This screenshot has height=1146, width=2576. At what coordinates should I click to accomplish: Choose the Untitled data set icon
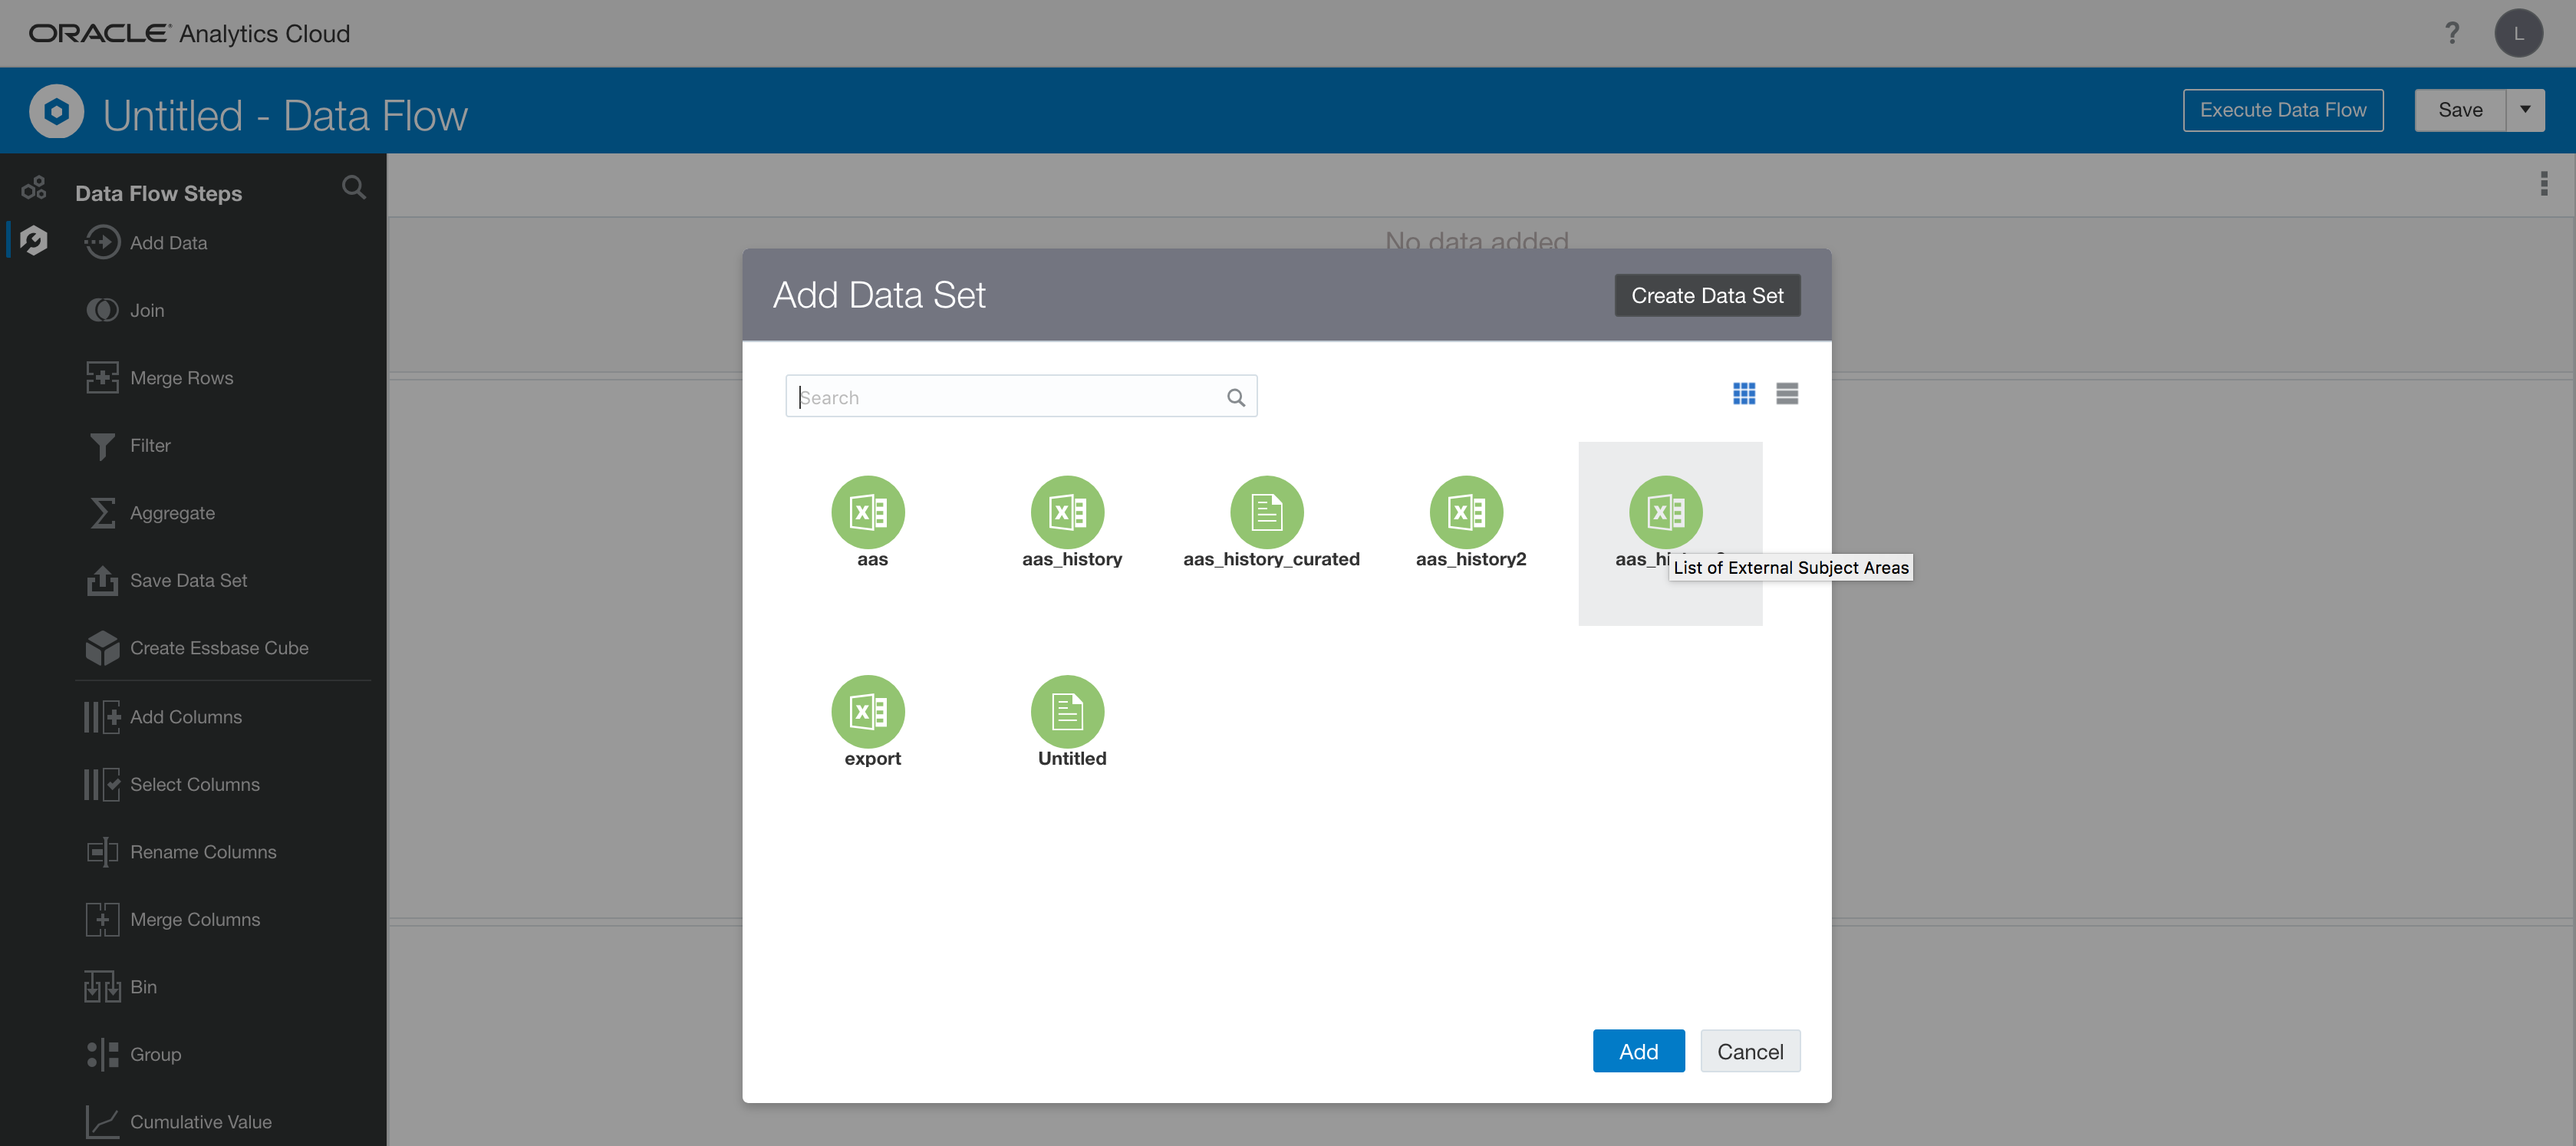pyautogui.click(x=1067, y=711)
